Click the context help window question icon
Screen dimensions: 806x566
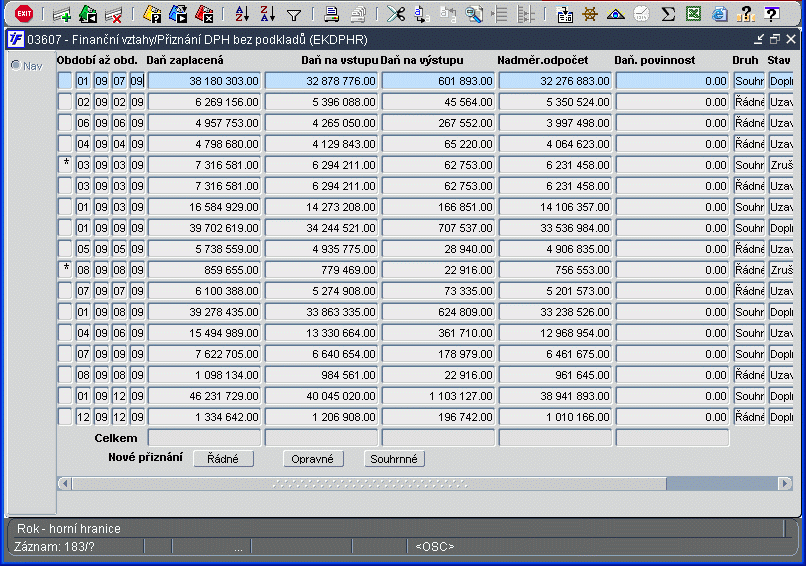772,14
